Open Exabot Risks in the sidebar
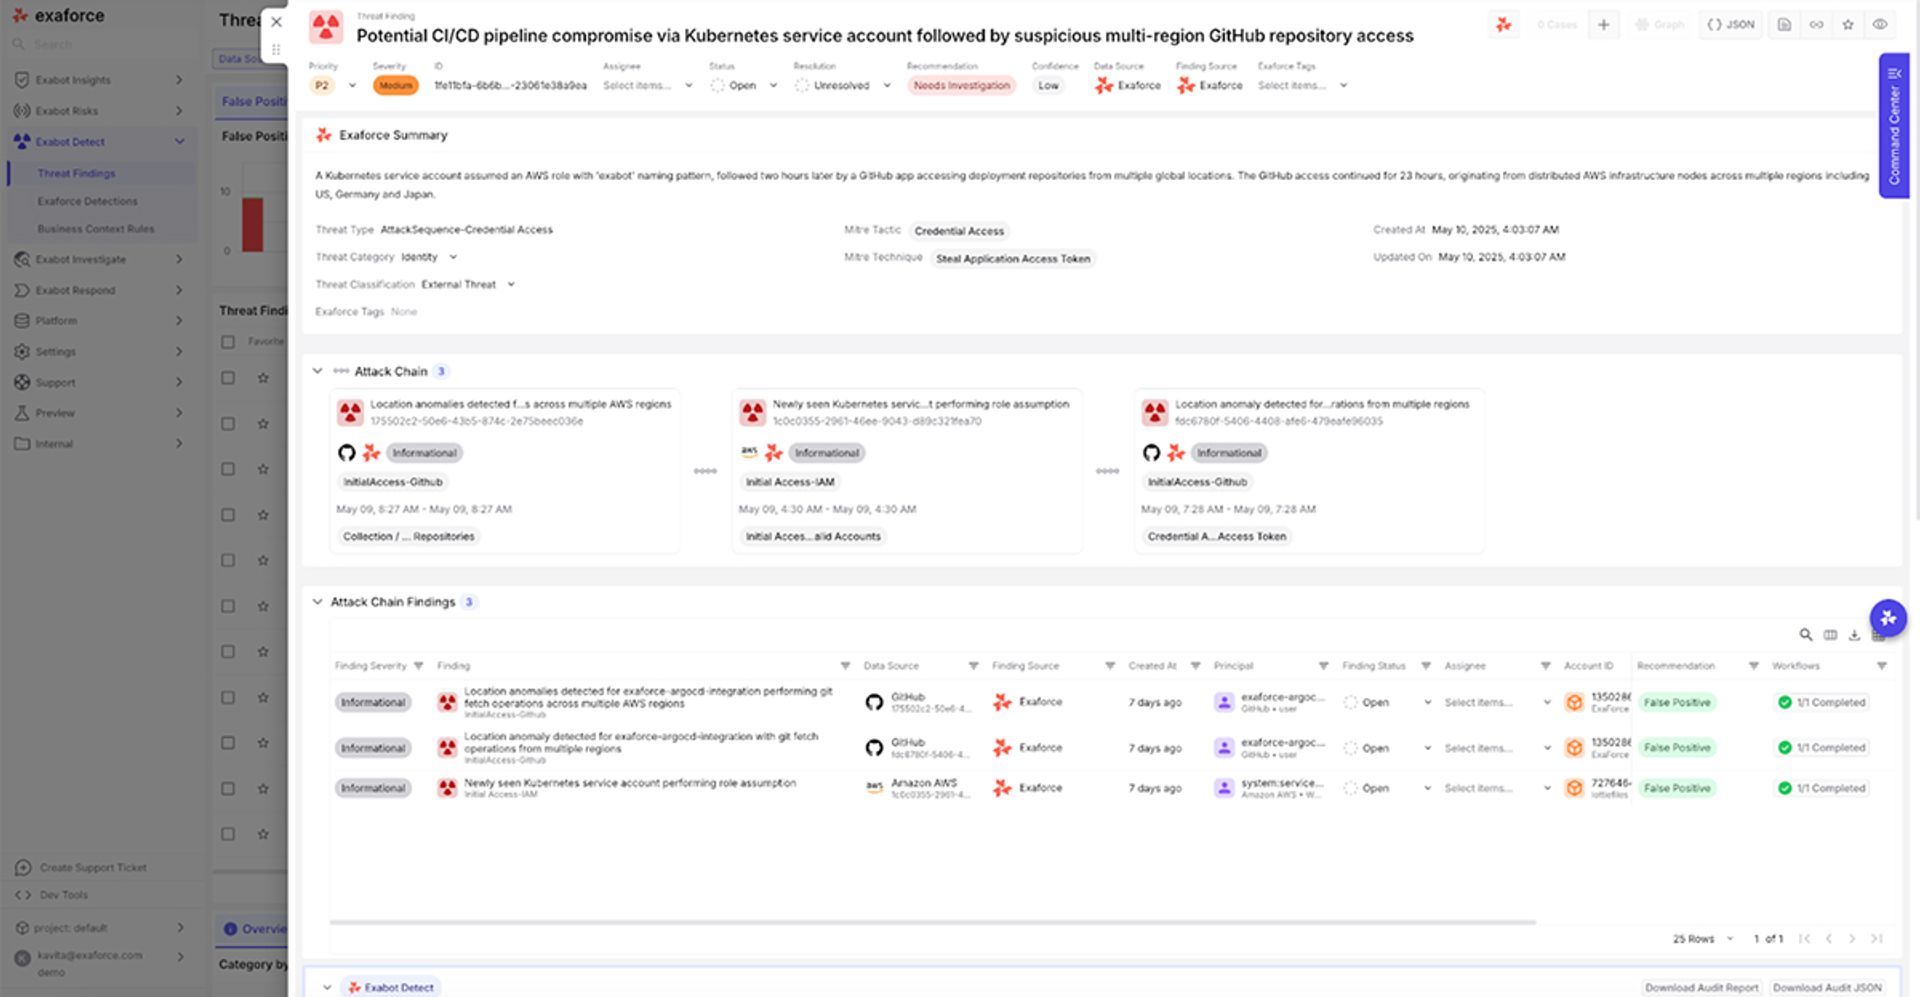The width and height of the screenshot is (1920, 997). (x=99, y=111)
